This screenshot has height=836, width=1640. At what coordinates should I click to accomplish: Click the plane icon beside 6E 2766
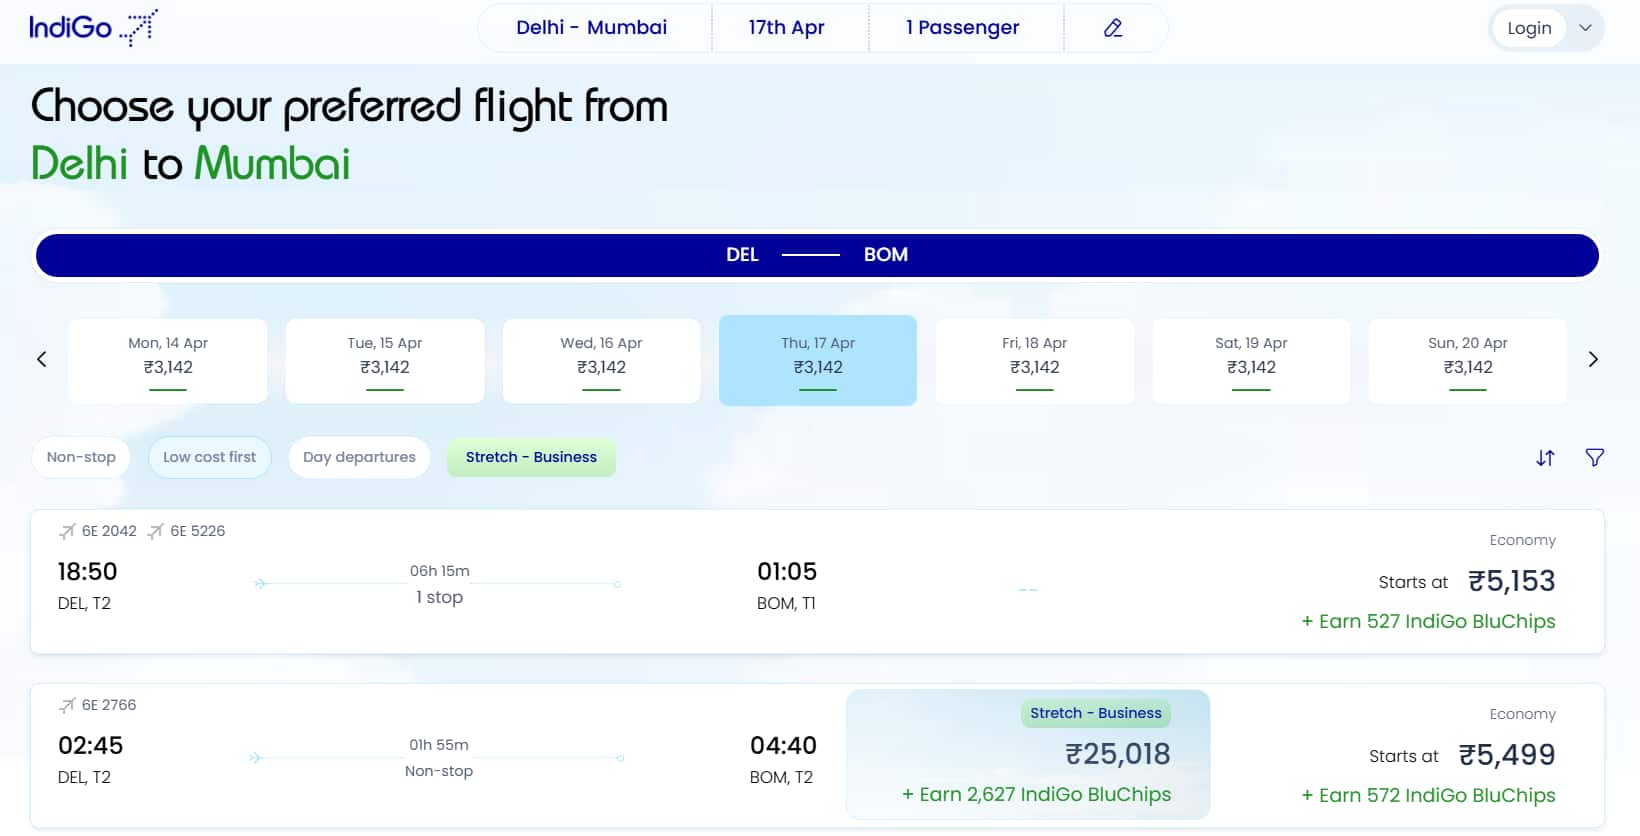tap(68, 705)
